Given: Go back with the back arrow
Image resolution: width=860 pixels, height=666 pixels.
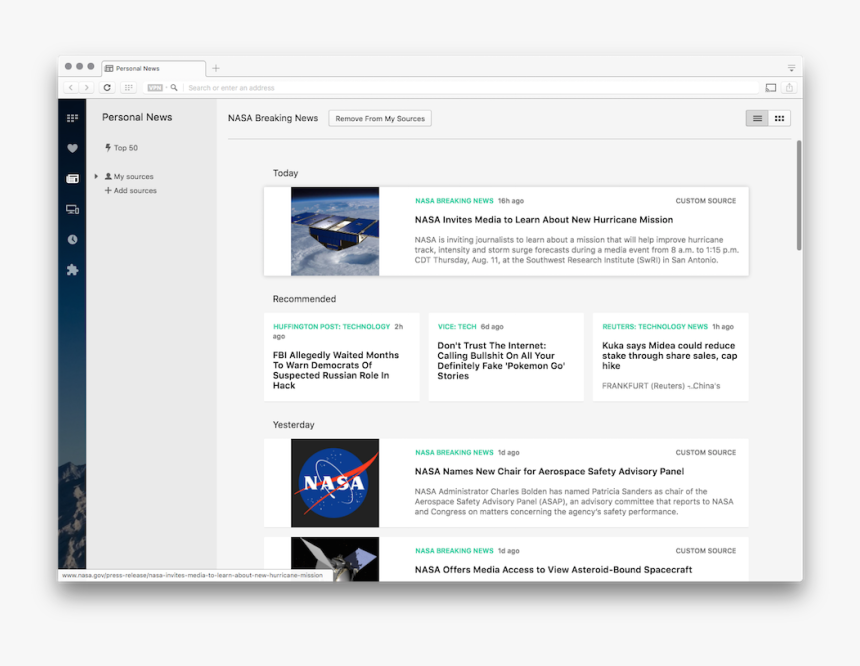Looking at the screenshot, I should (x=71, y=87).
